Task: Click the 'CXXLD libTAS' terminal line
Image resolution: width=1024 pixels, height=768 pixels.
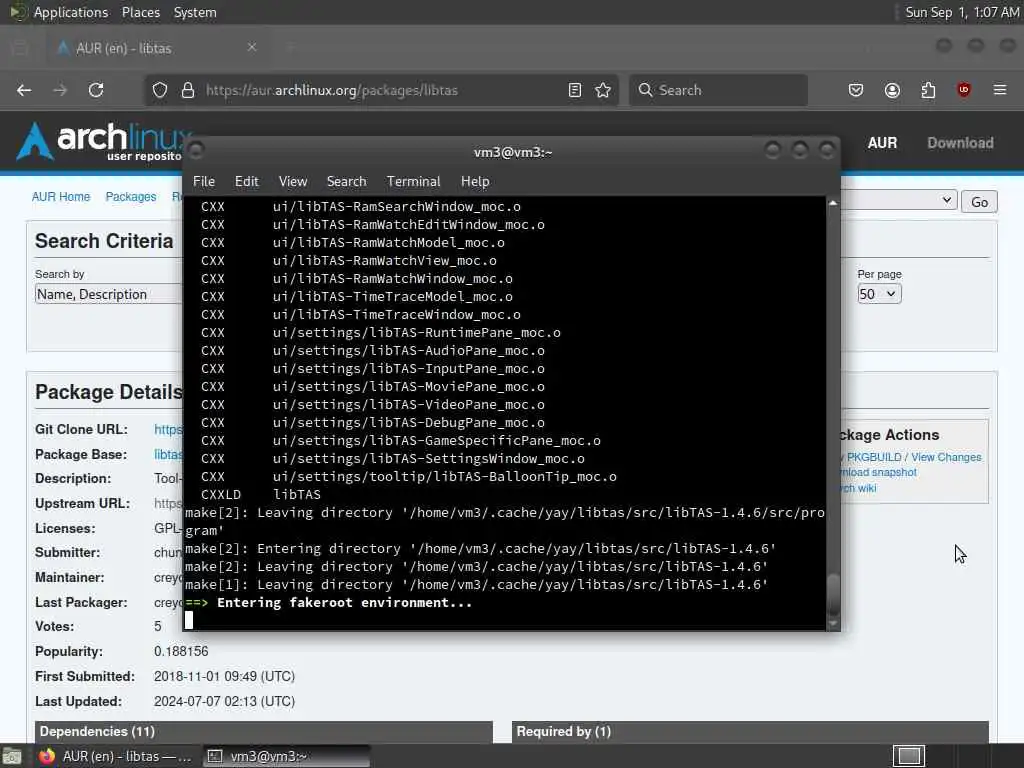Action: 261,495
